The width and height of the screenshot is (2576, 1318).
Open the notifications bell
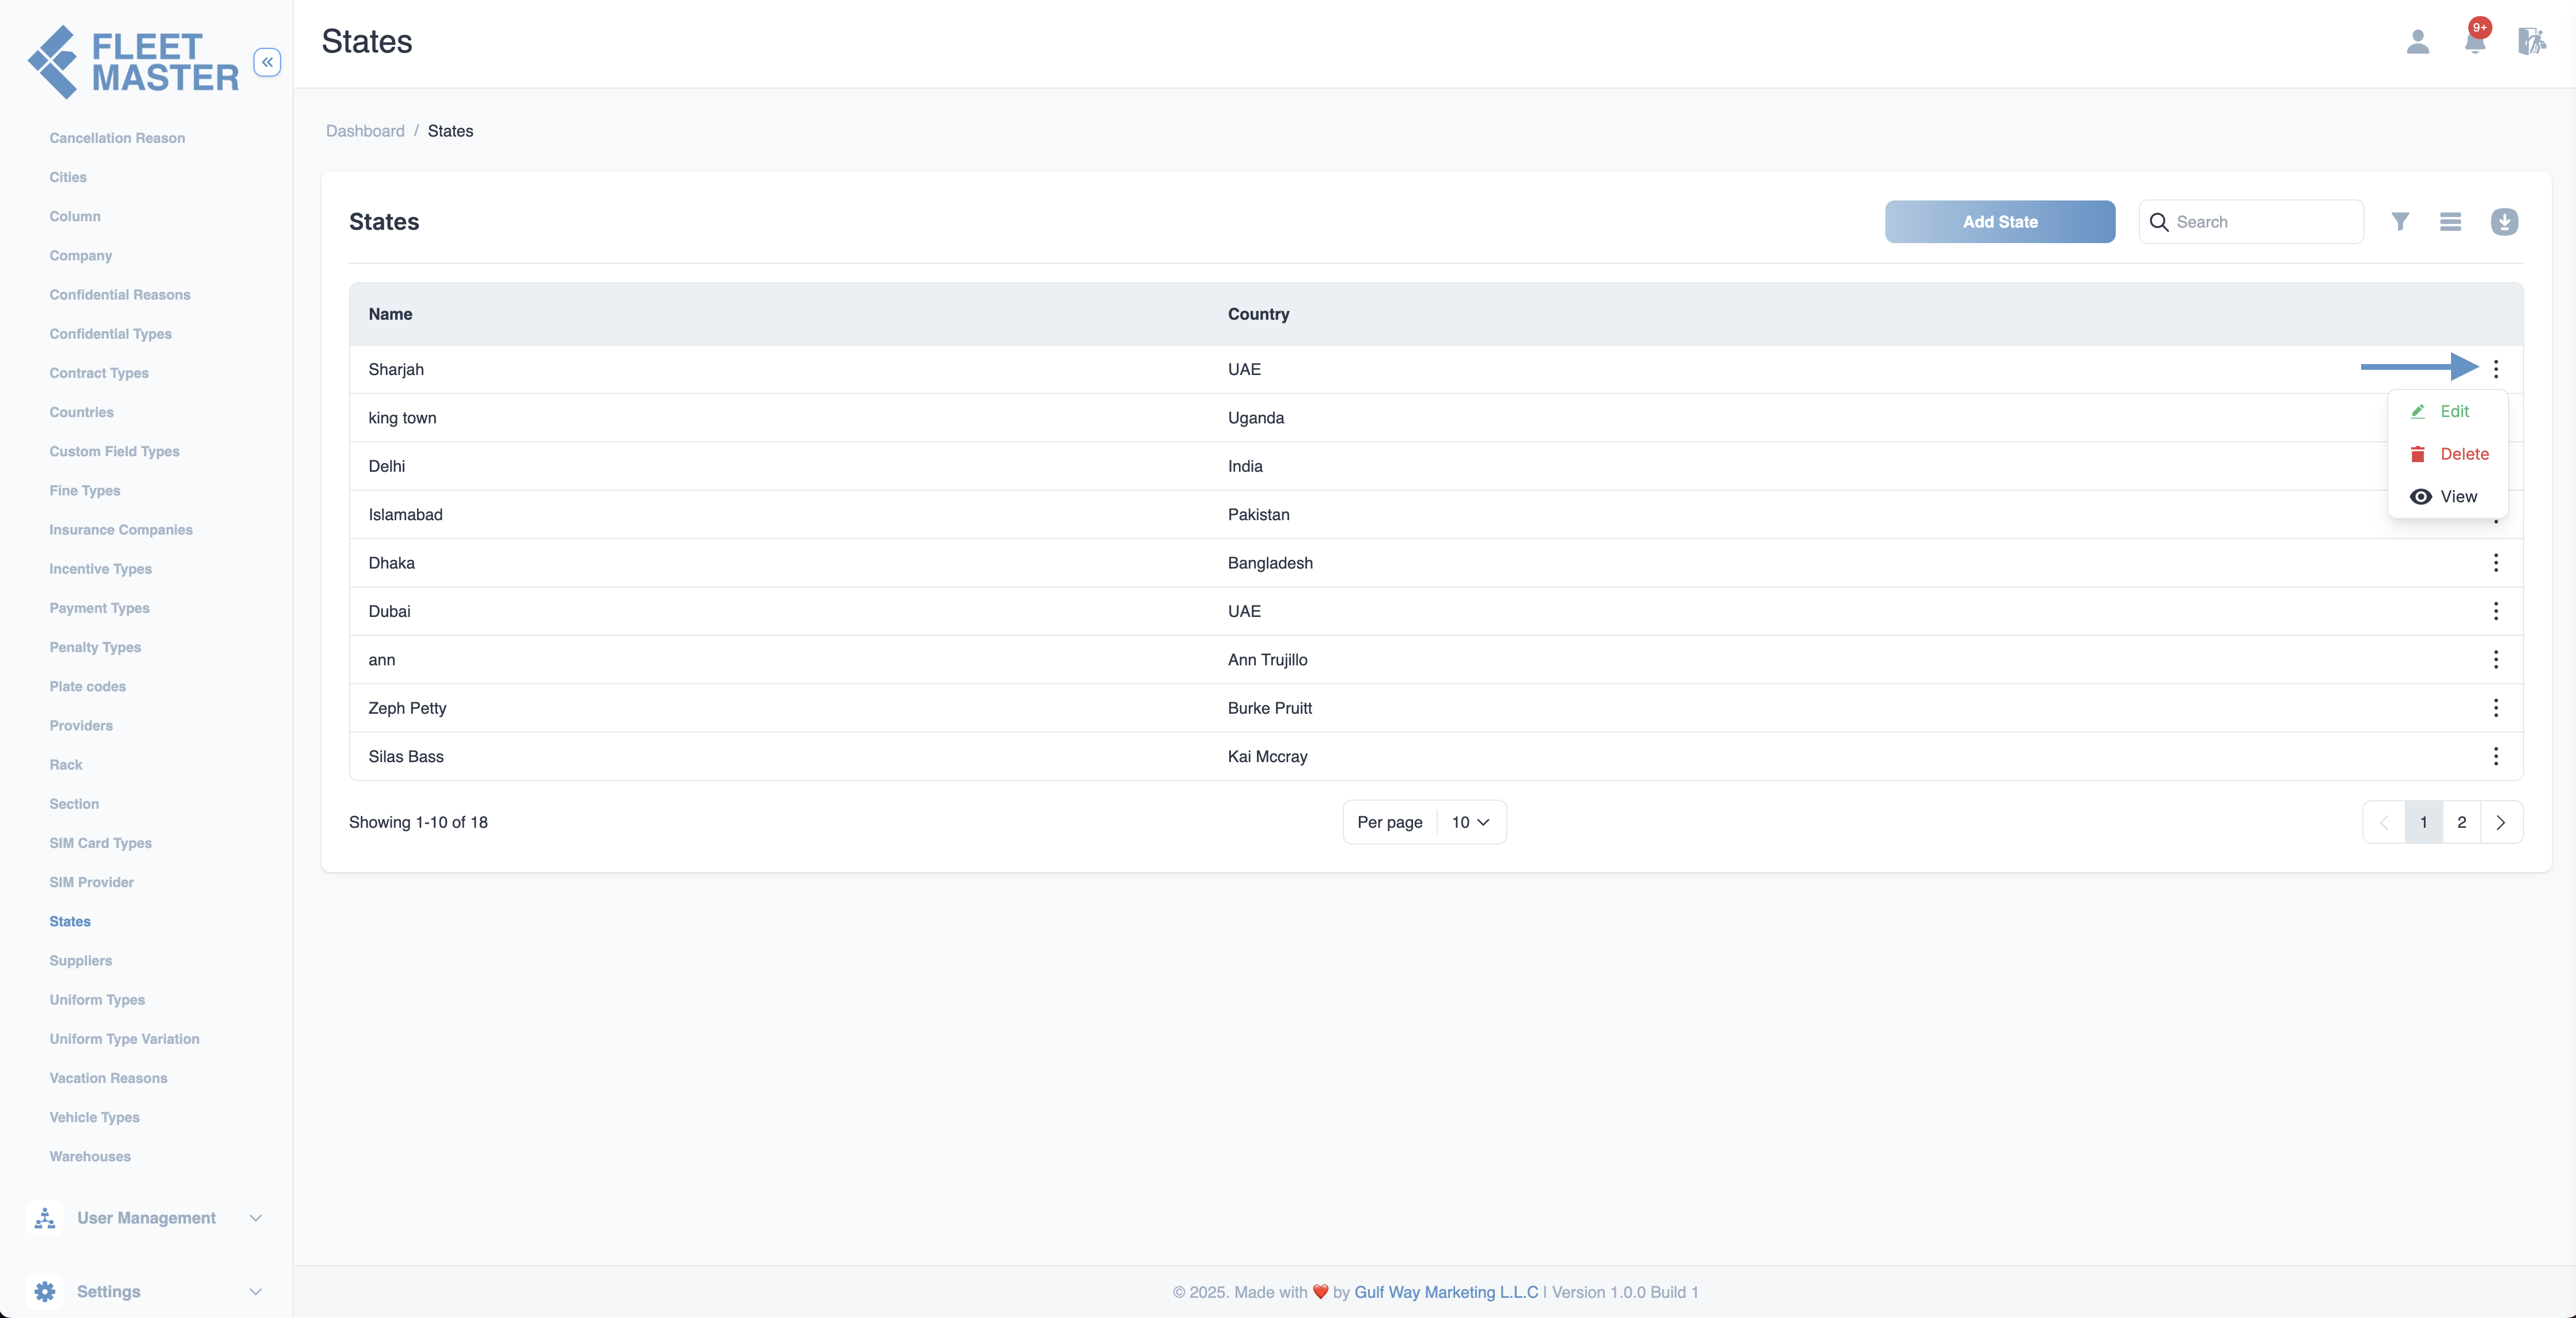(x=2476, y=40)
